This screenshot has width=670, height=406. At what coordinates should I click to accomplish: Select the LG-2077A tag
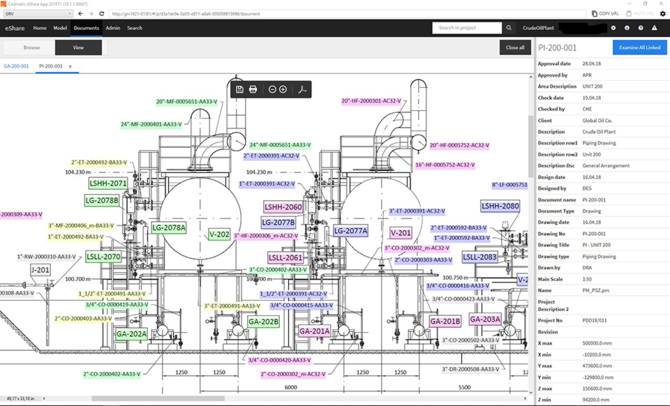(x=351, y=231)
